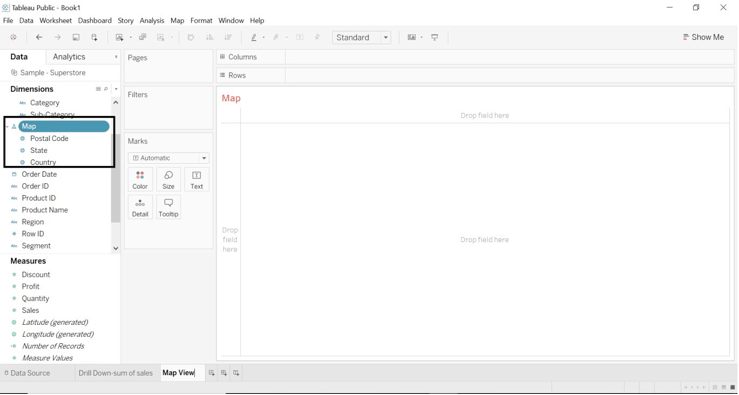
Task: Click the Tooltip marks card
Action: click(168, 207)
